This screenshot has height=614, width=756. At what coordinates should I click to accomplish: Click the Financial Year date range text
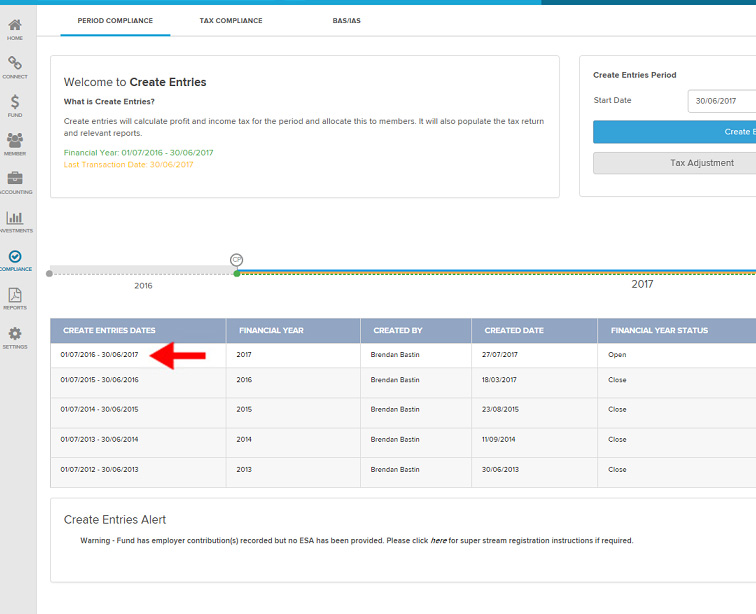coord(138,152)
